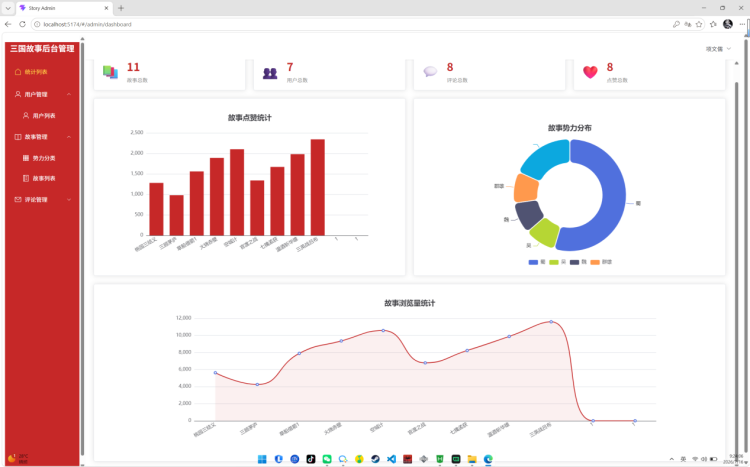Click the two-users icon for 用户总数

(x=270, y=73)
